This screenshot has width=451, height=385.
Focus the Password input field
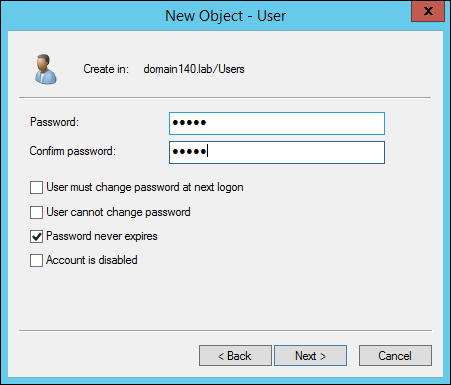tap(277, 123)
